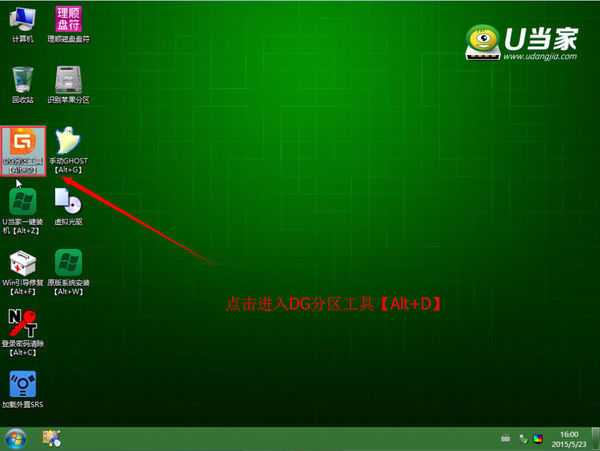This screenshot has height=451, width=600.
Task: Select the 手动GHOST [Alt+G] ghost icon
Action: click(68, 150)
